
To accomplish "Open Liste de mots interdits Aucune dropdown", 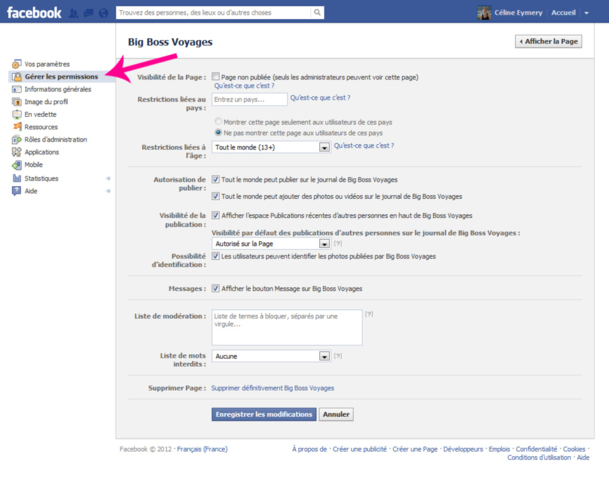I will [271, 356].
